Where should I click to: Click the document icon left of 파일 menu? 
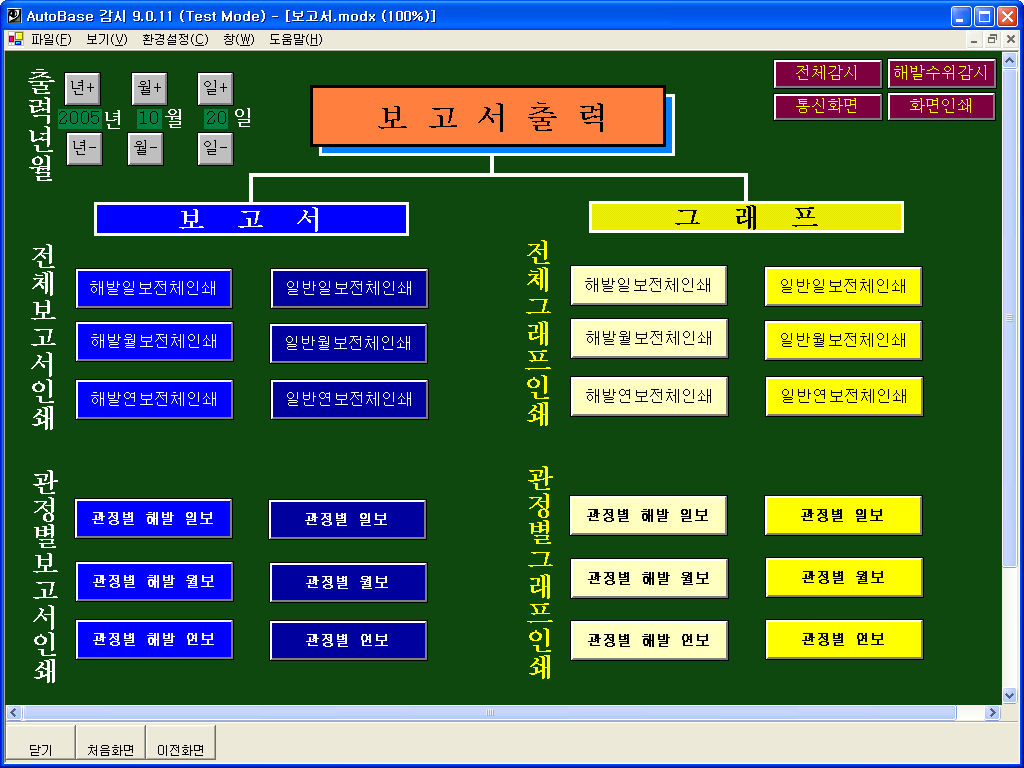click(x=15, y=40)
